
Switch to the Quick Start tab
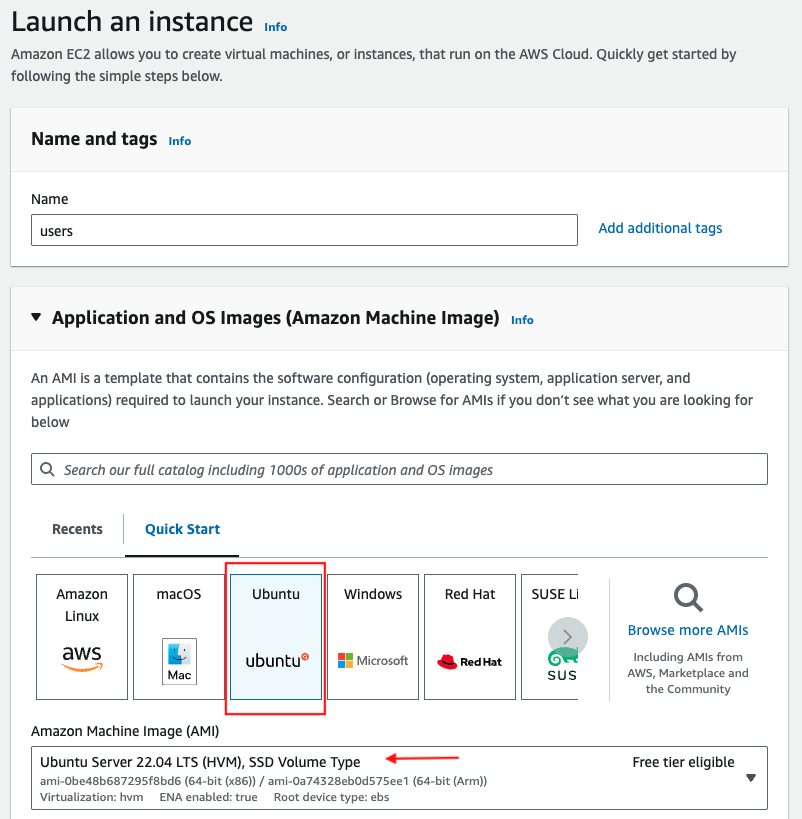click(182, 529)
